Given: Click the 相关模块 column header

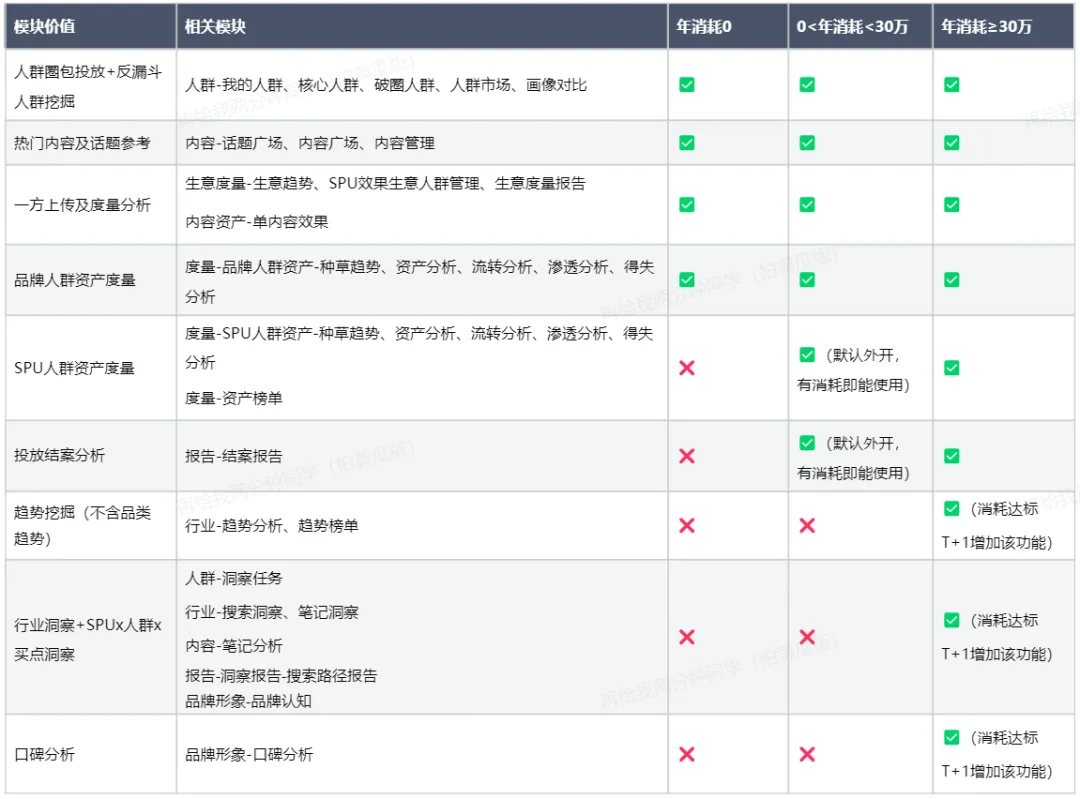Looking at the screenshot, I should click(215, 27).
